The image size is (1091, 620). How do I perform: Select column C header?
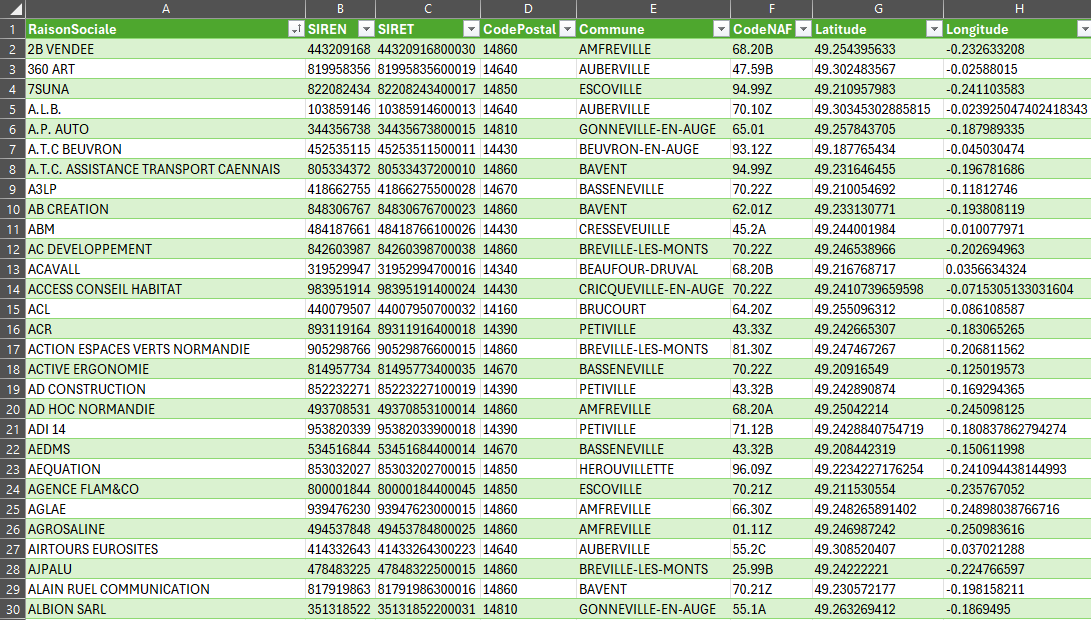point(428,9)
